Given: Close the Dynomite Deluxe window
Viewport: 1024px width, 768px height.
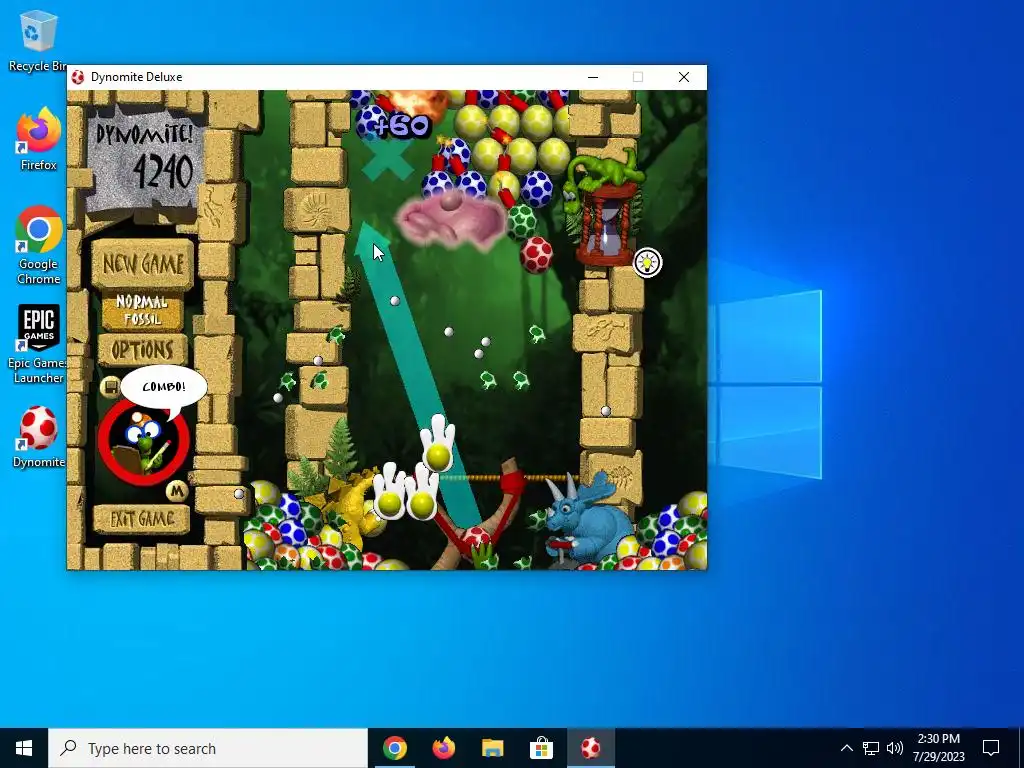Looking at the screenshot, I should click(x=684, y=77).
